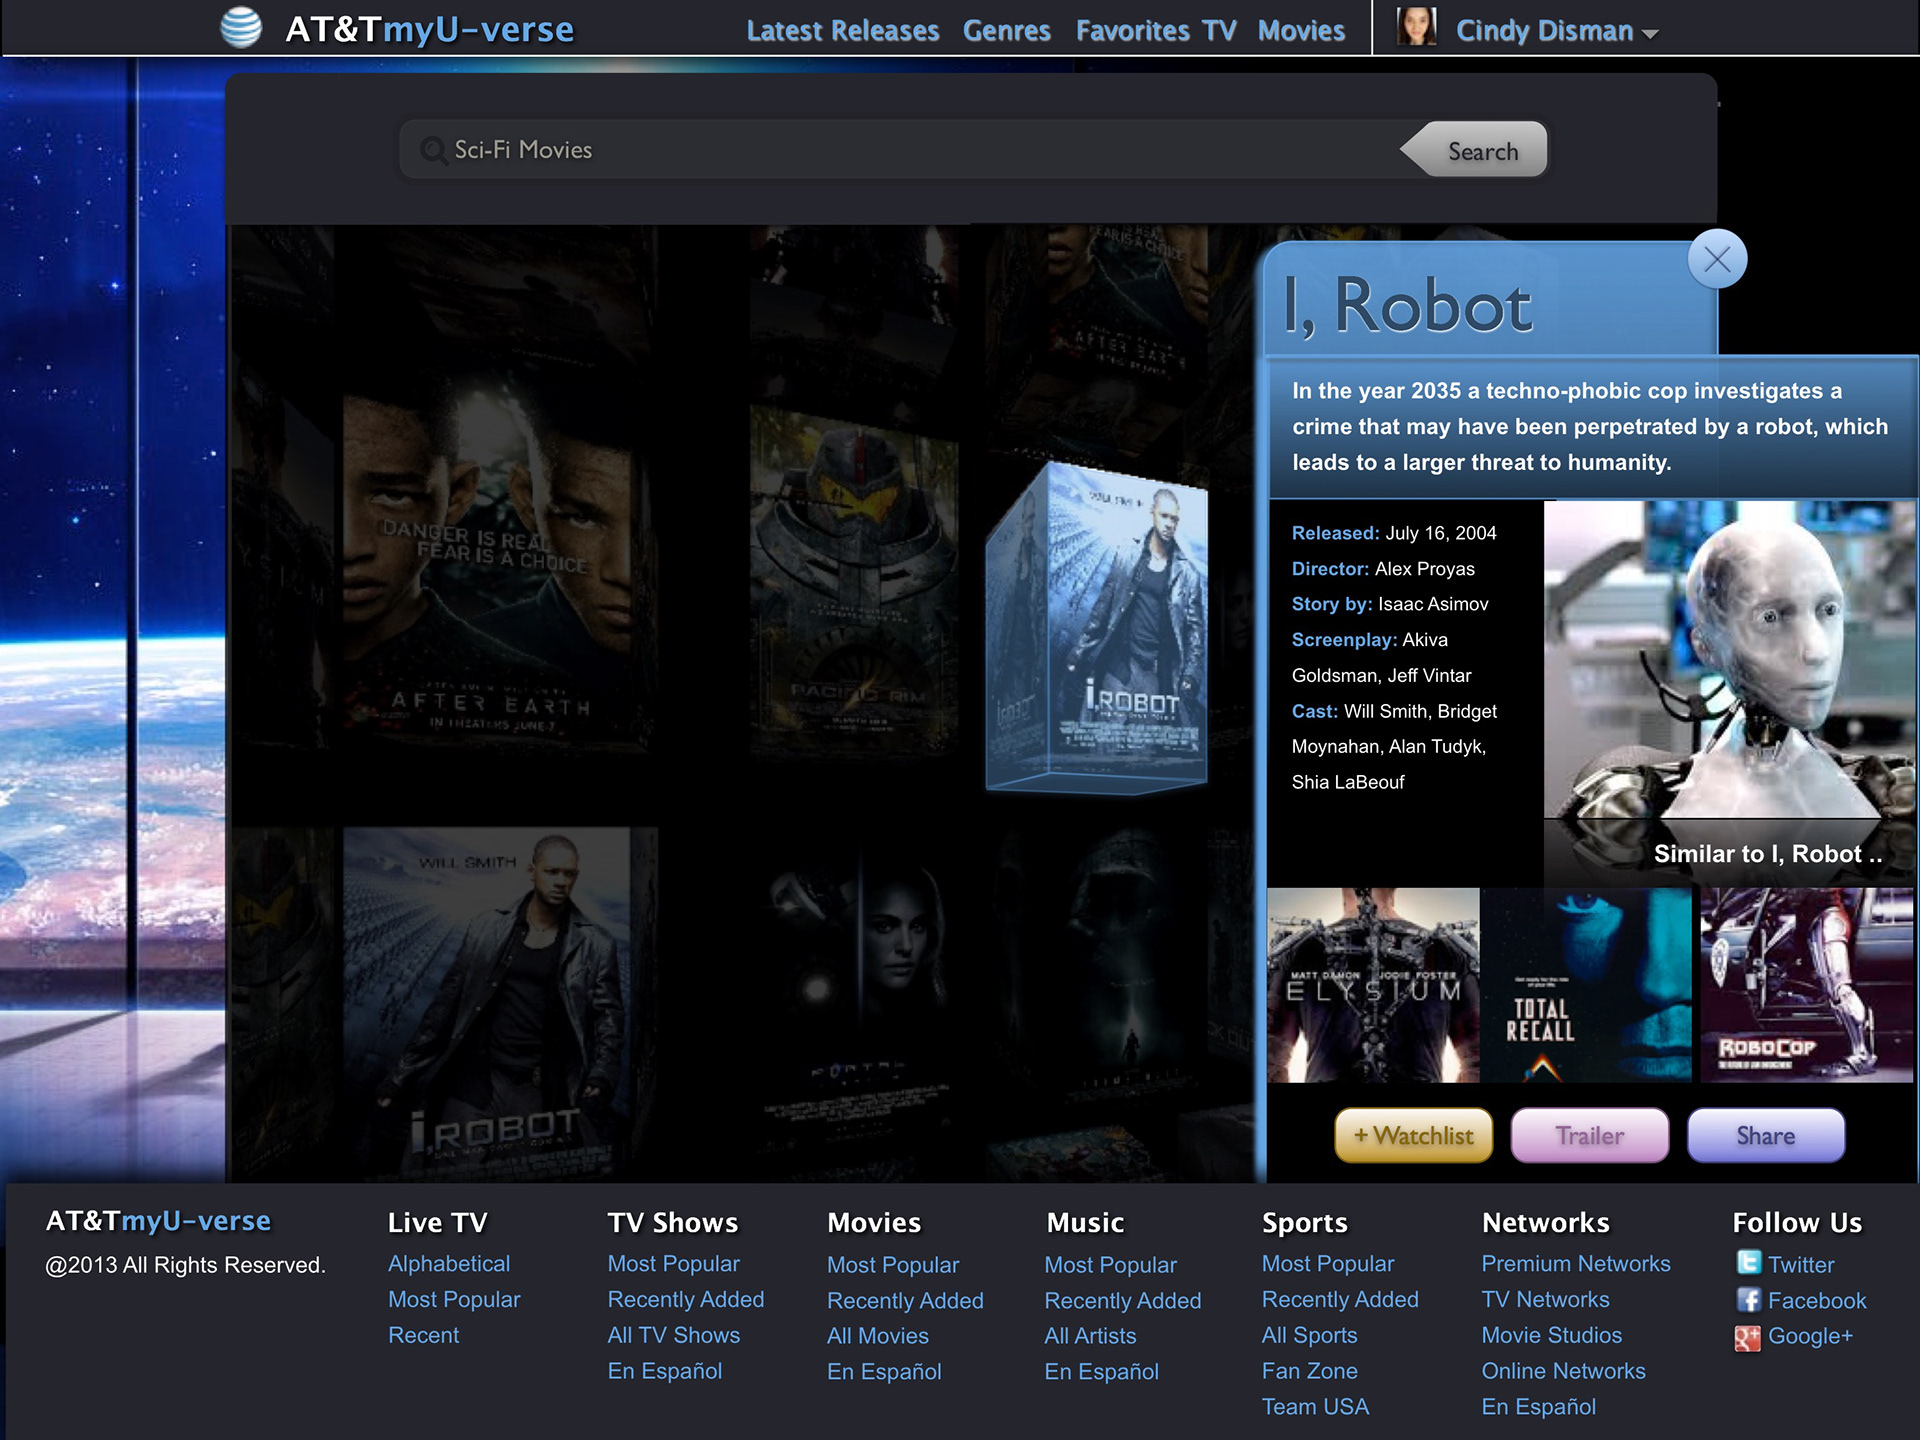
Task: Open Live TV Recent link
Action: tap(424, 1335)
